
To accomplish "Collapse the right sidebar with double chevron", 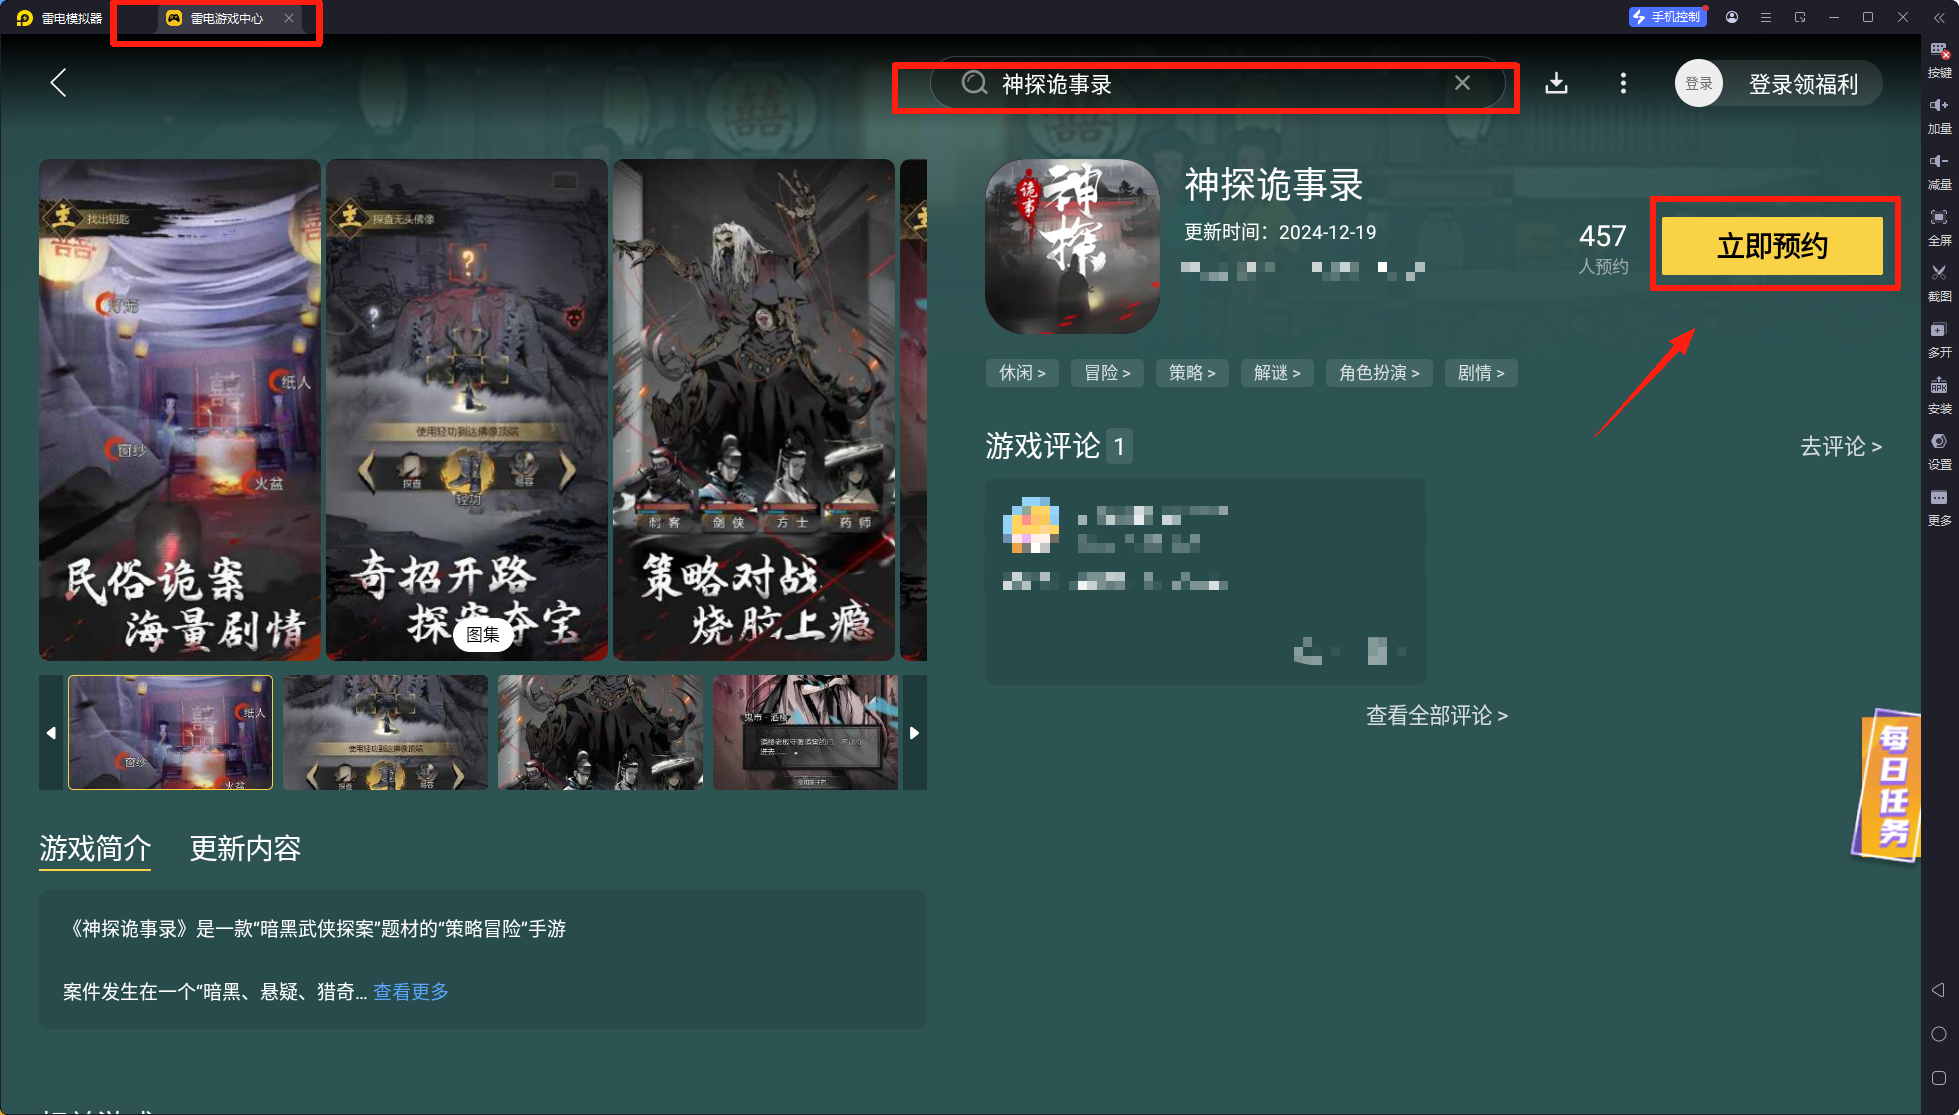I will tap(1939, 17).
